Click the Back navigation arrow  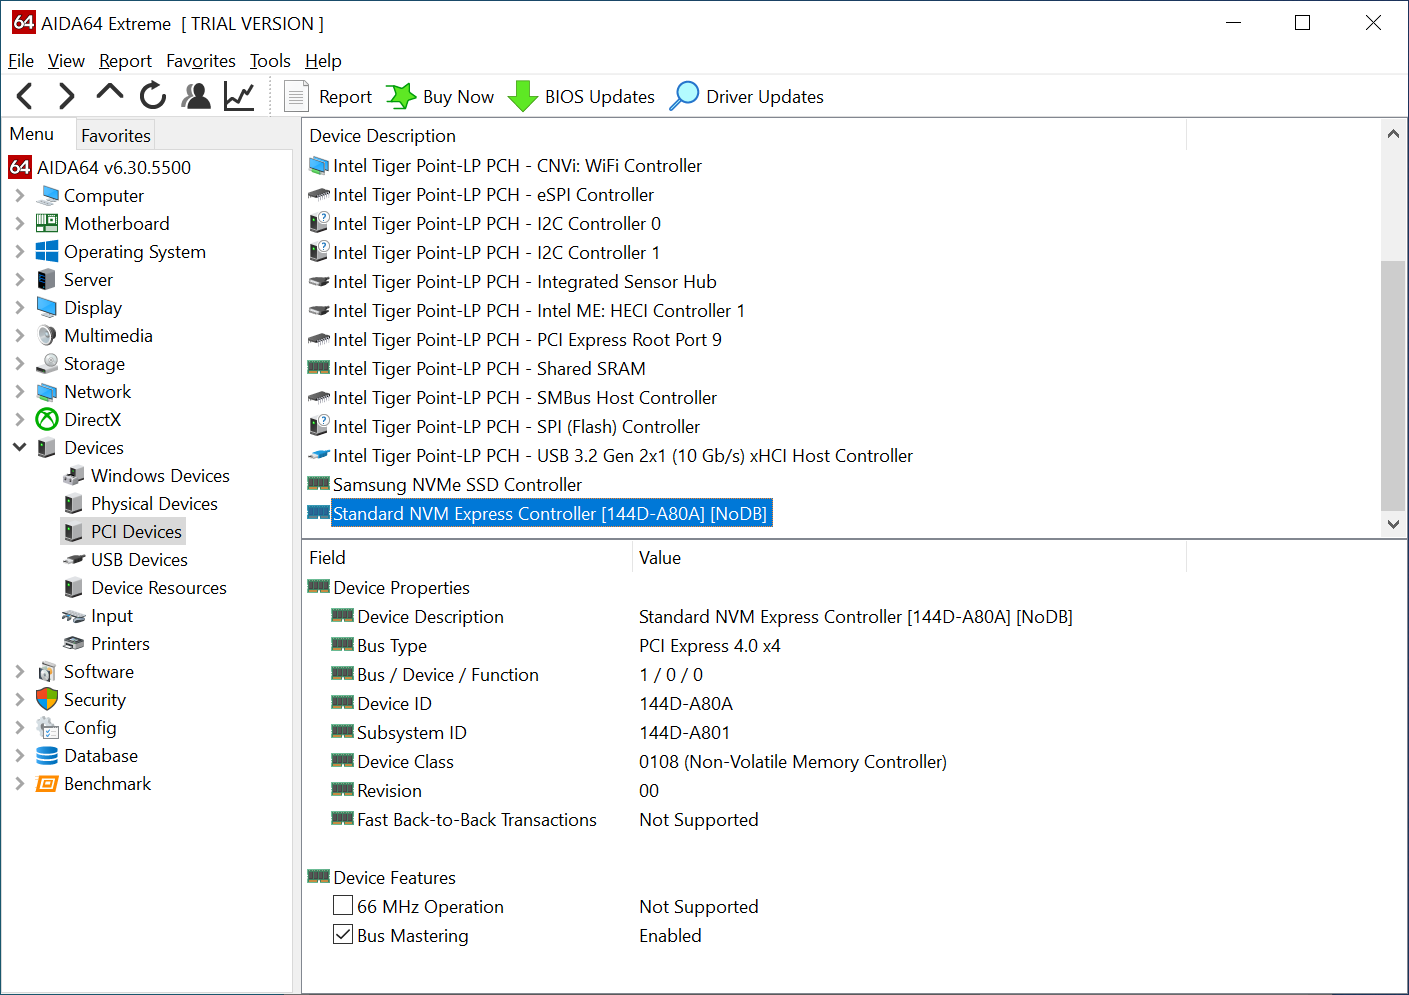(x=25, y=96)
